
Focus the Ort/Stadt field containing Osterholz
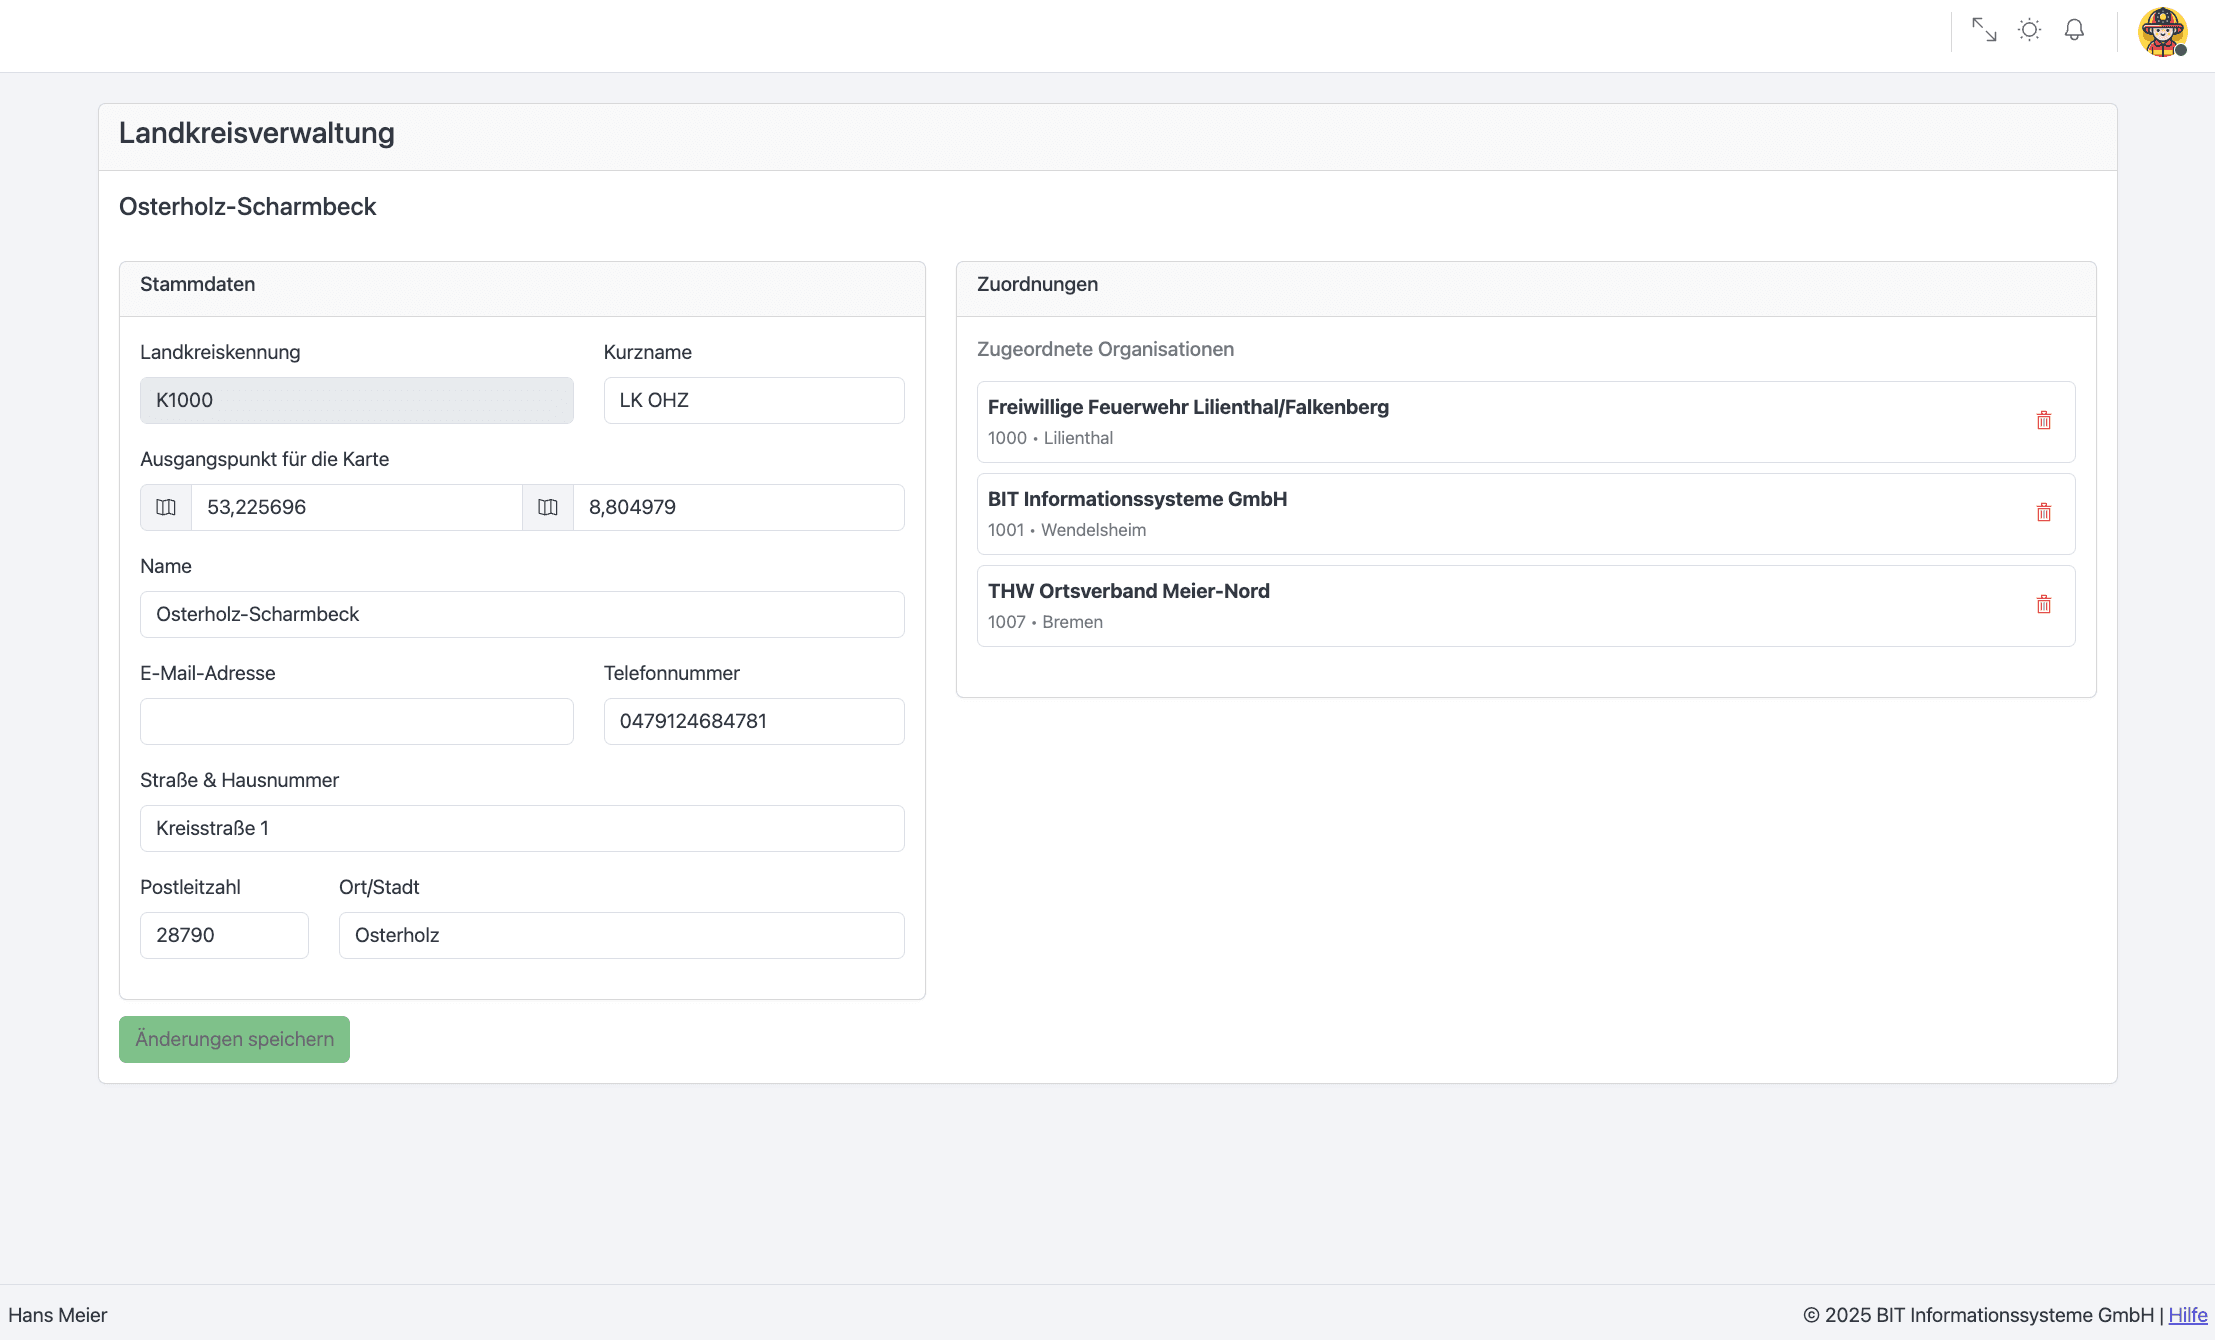621,935
